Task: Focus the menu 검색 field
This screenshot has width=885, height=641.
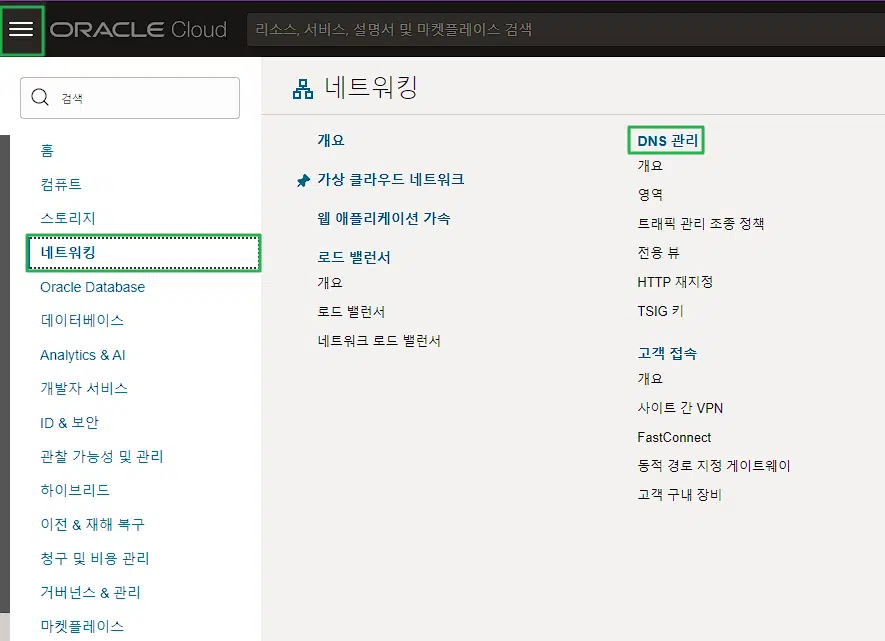Action: 130,98
